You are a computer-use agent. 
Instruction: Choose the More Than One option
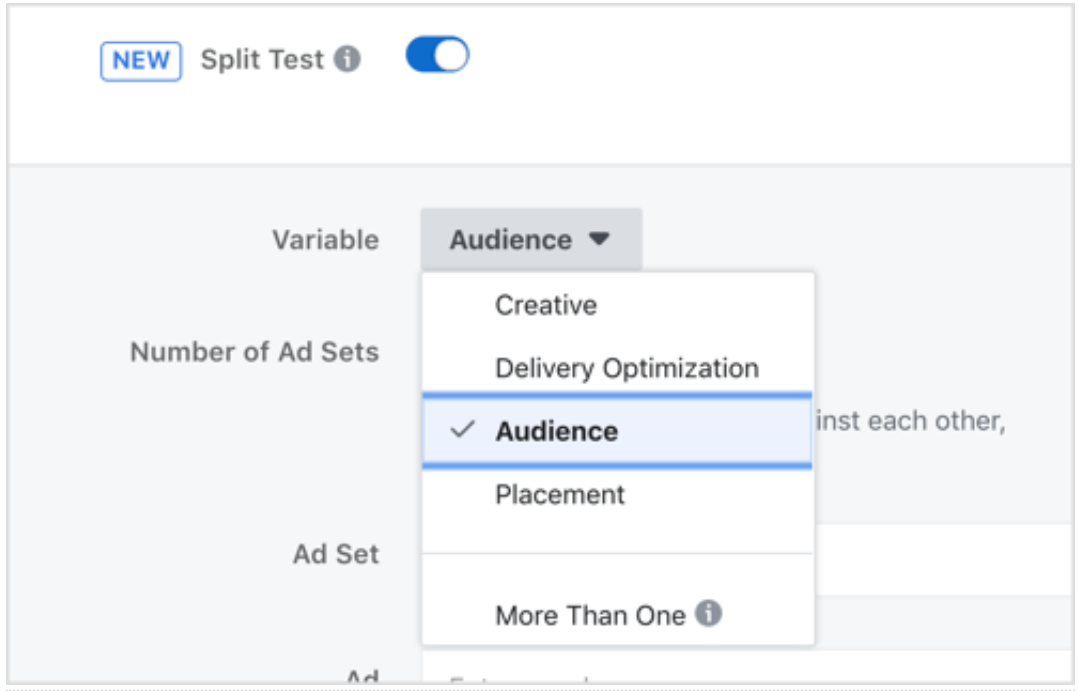tap(590, 615)
